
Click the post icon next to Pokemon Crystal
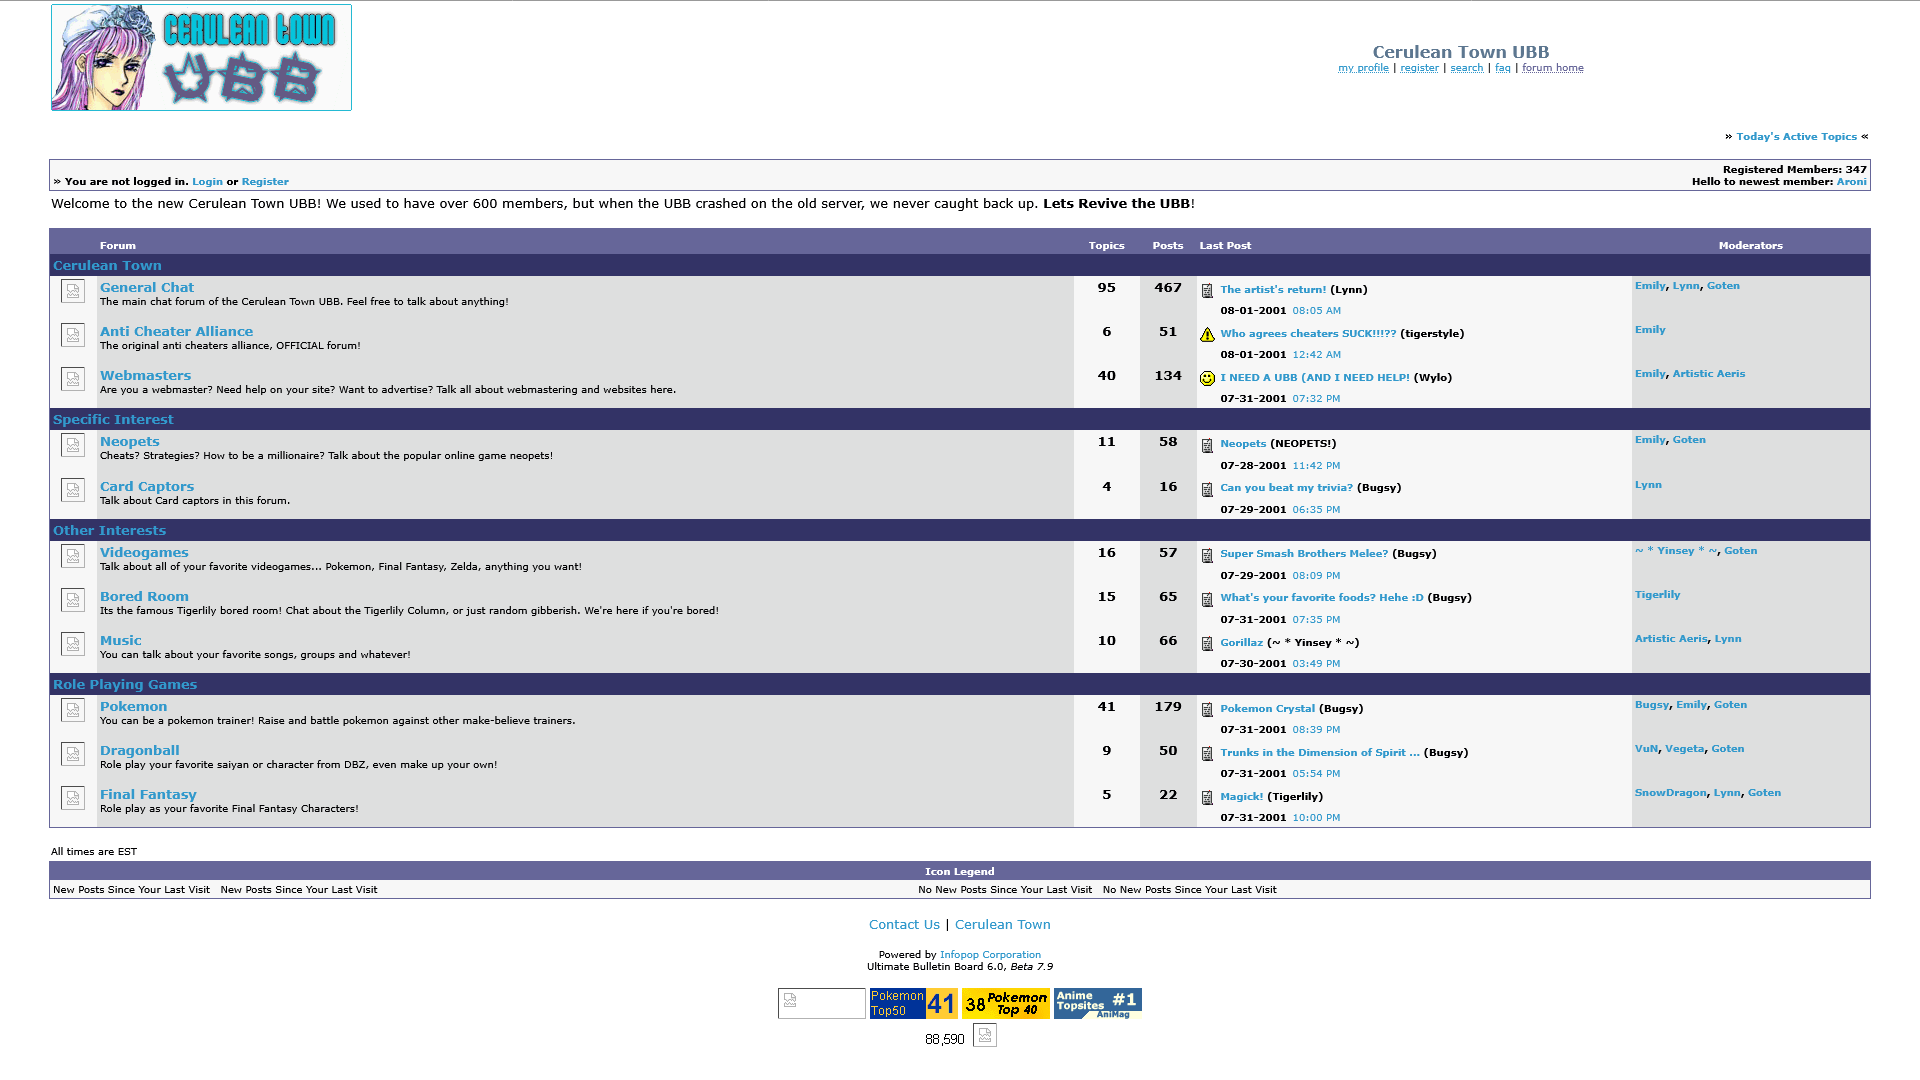[x=1207, y=710]
